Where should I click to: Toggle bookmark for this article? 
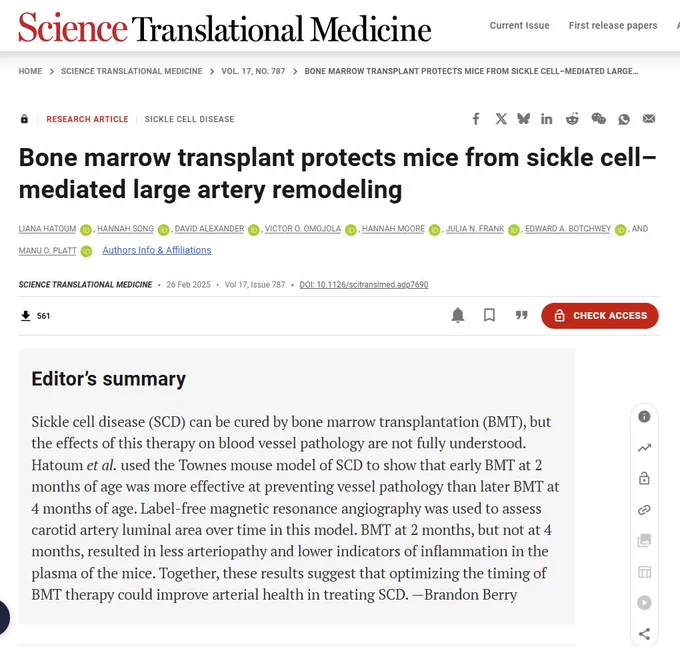(489, 315)
